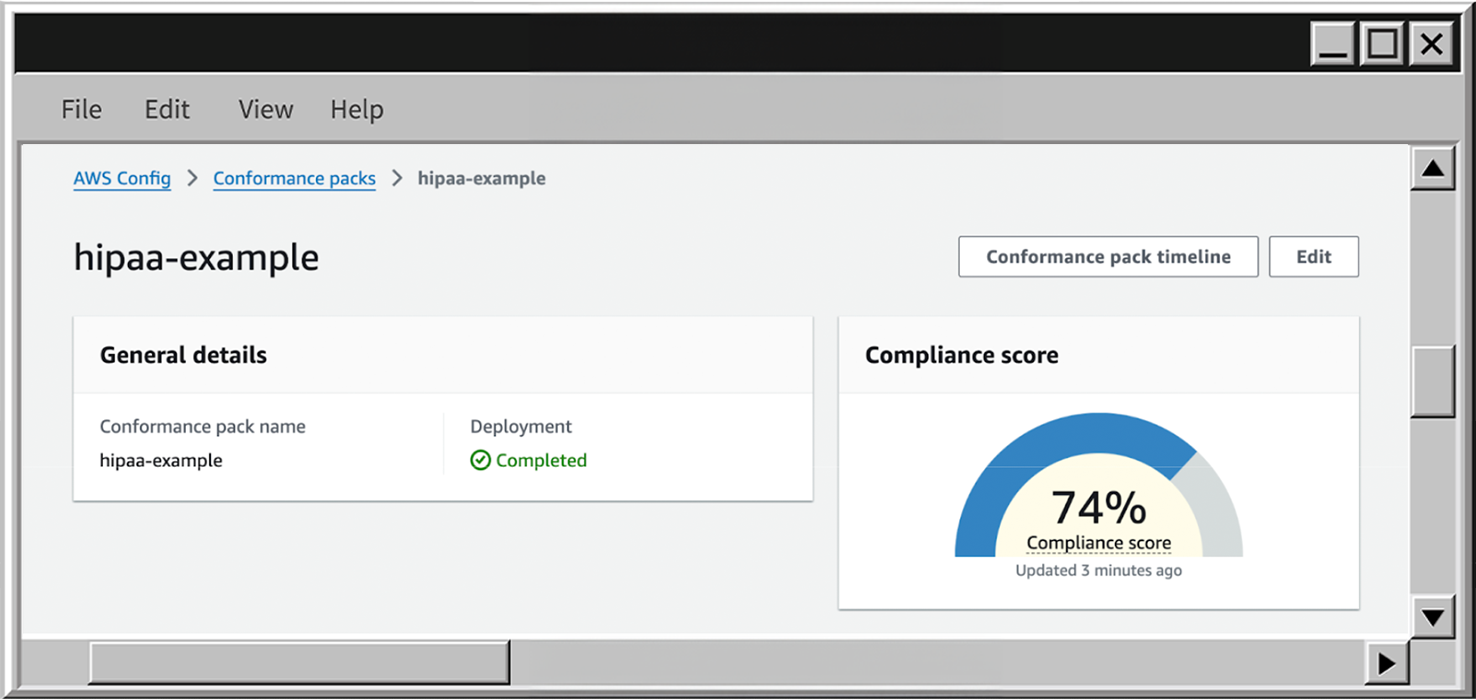The width and height of the screenshot is (1476, 700).
Task: Close the window with X button
Action: click(1431, 45)
